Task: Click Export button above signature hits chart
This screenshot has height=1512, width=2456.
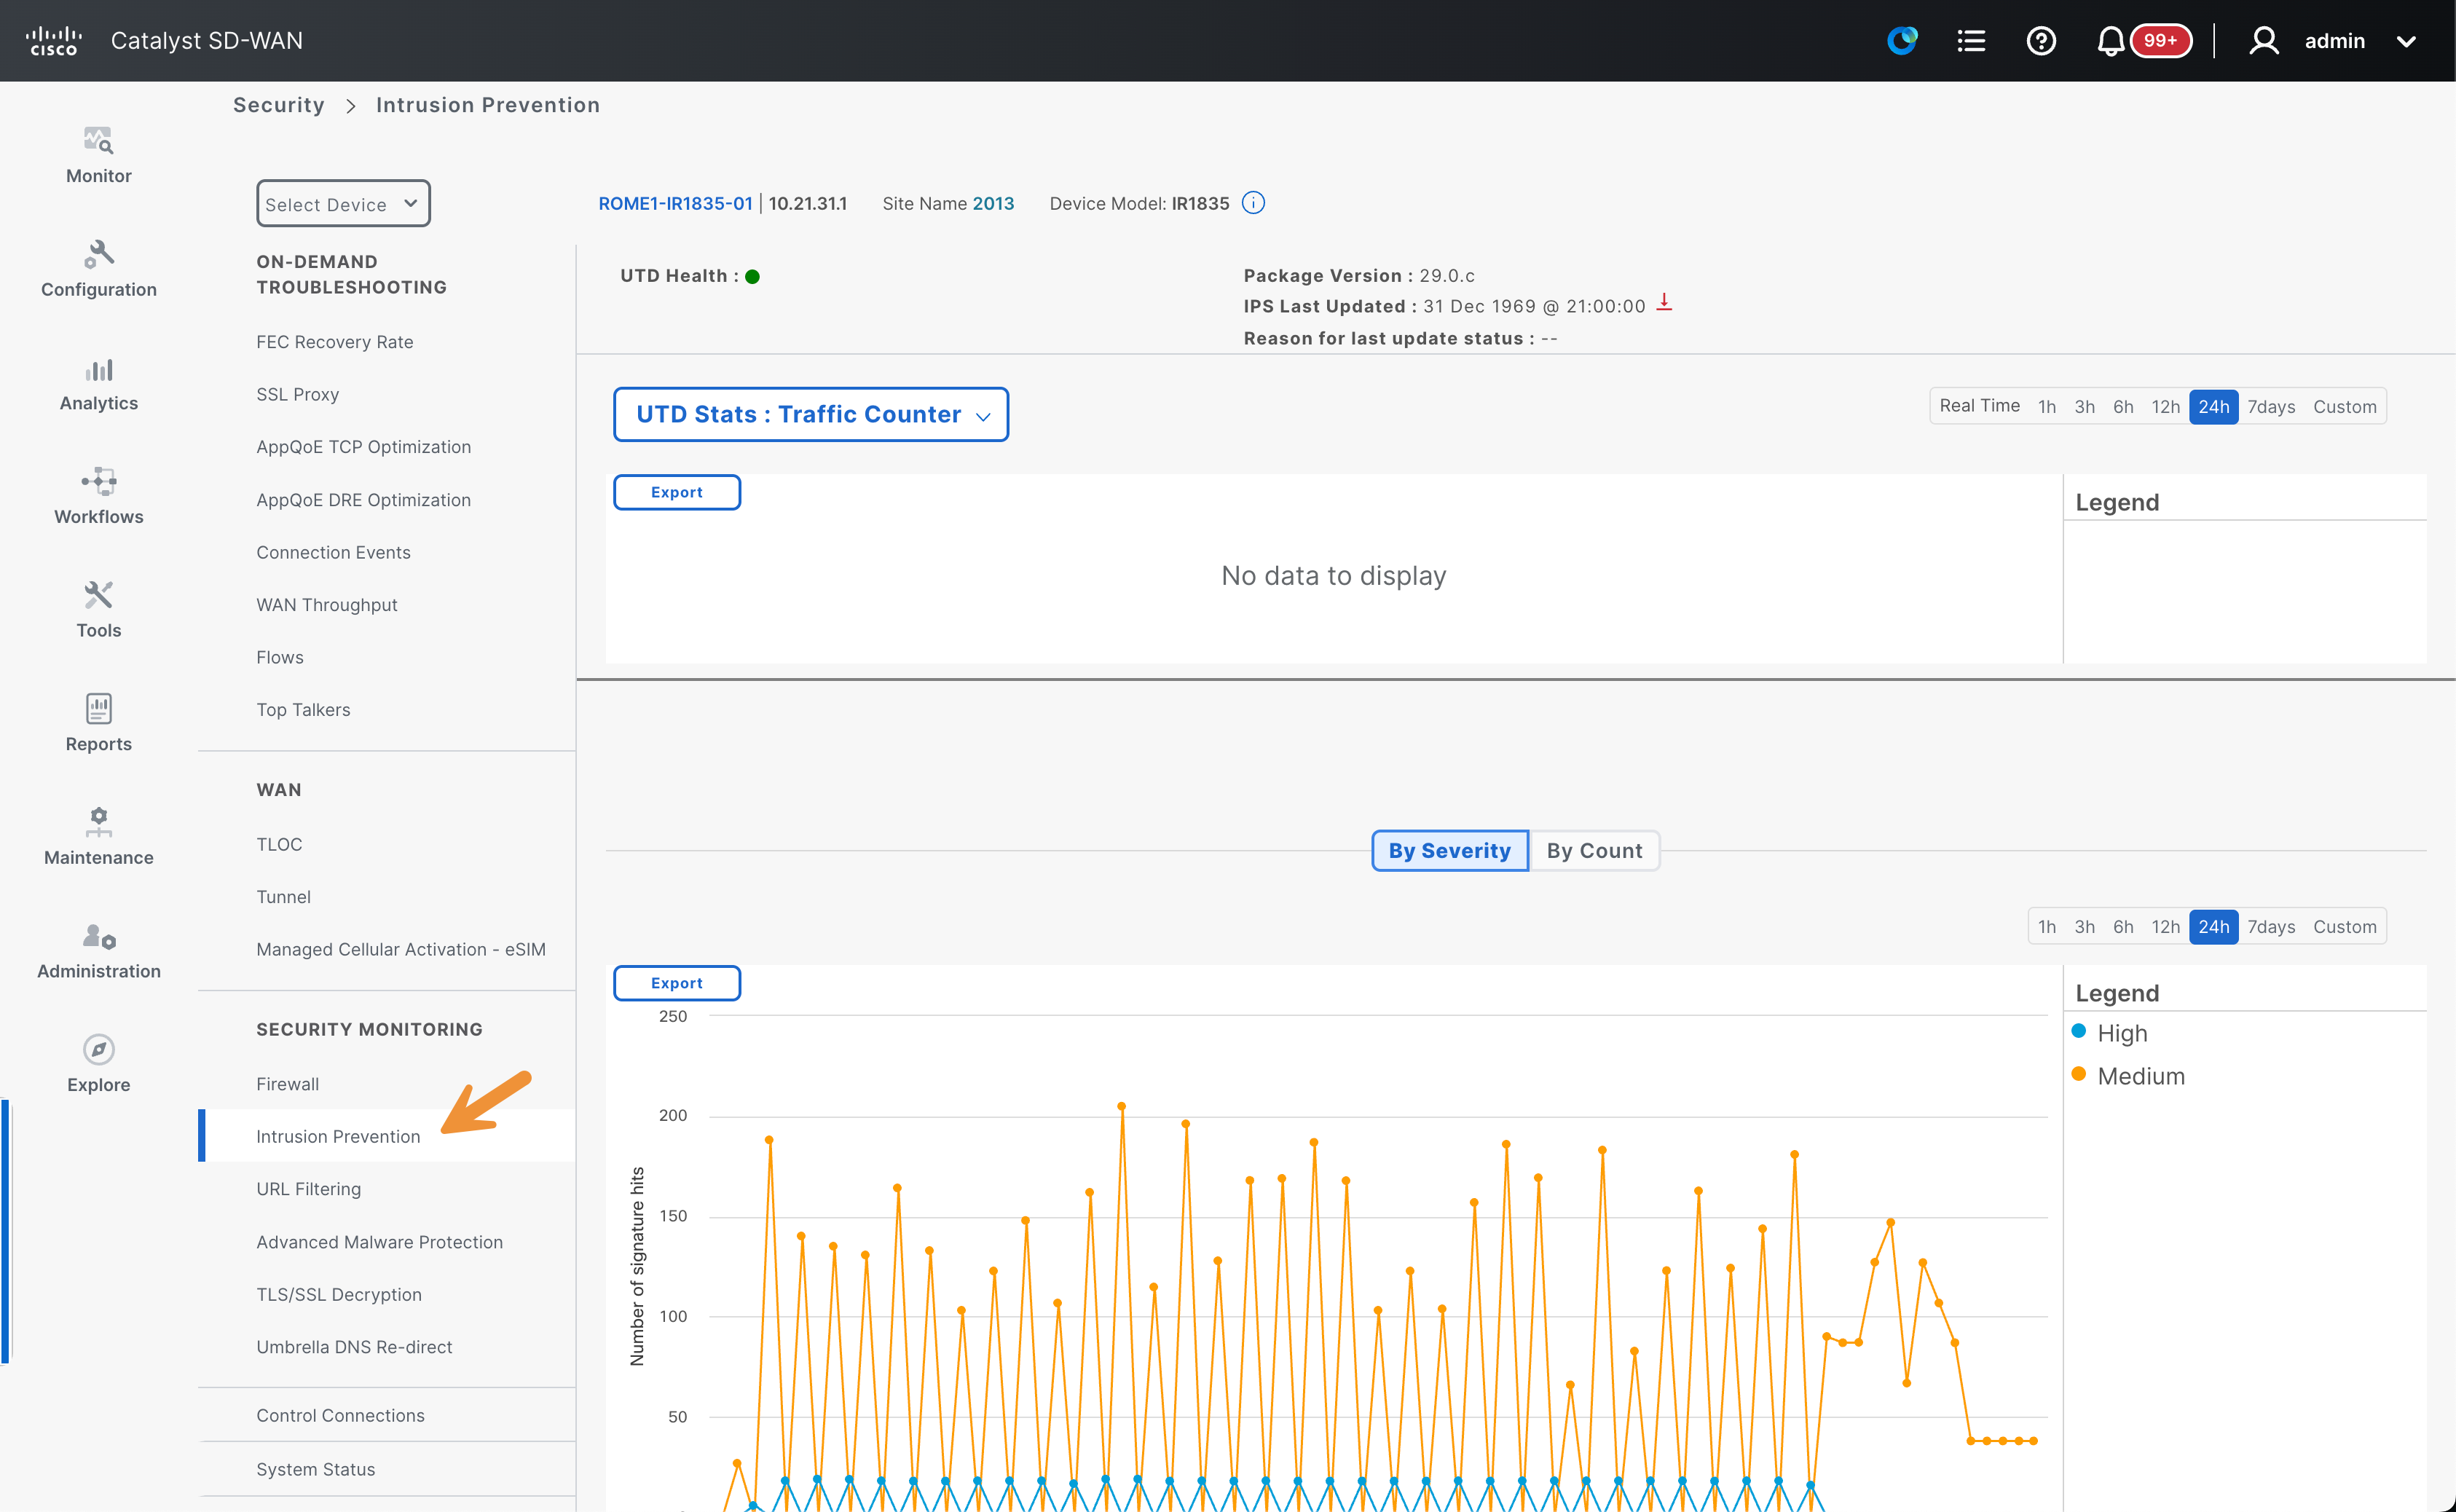Action: [677, 983]
